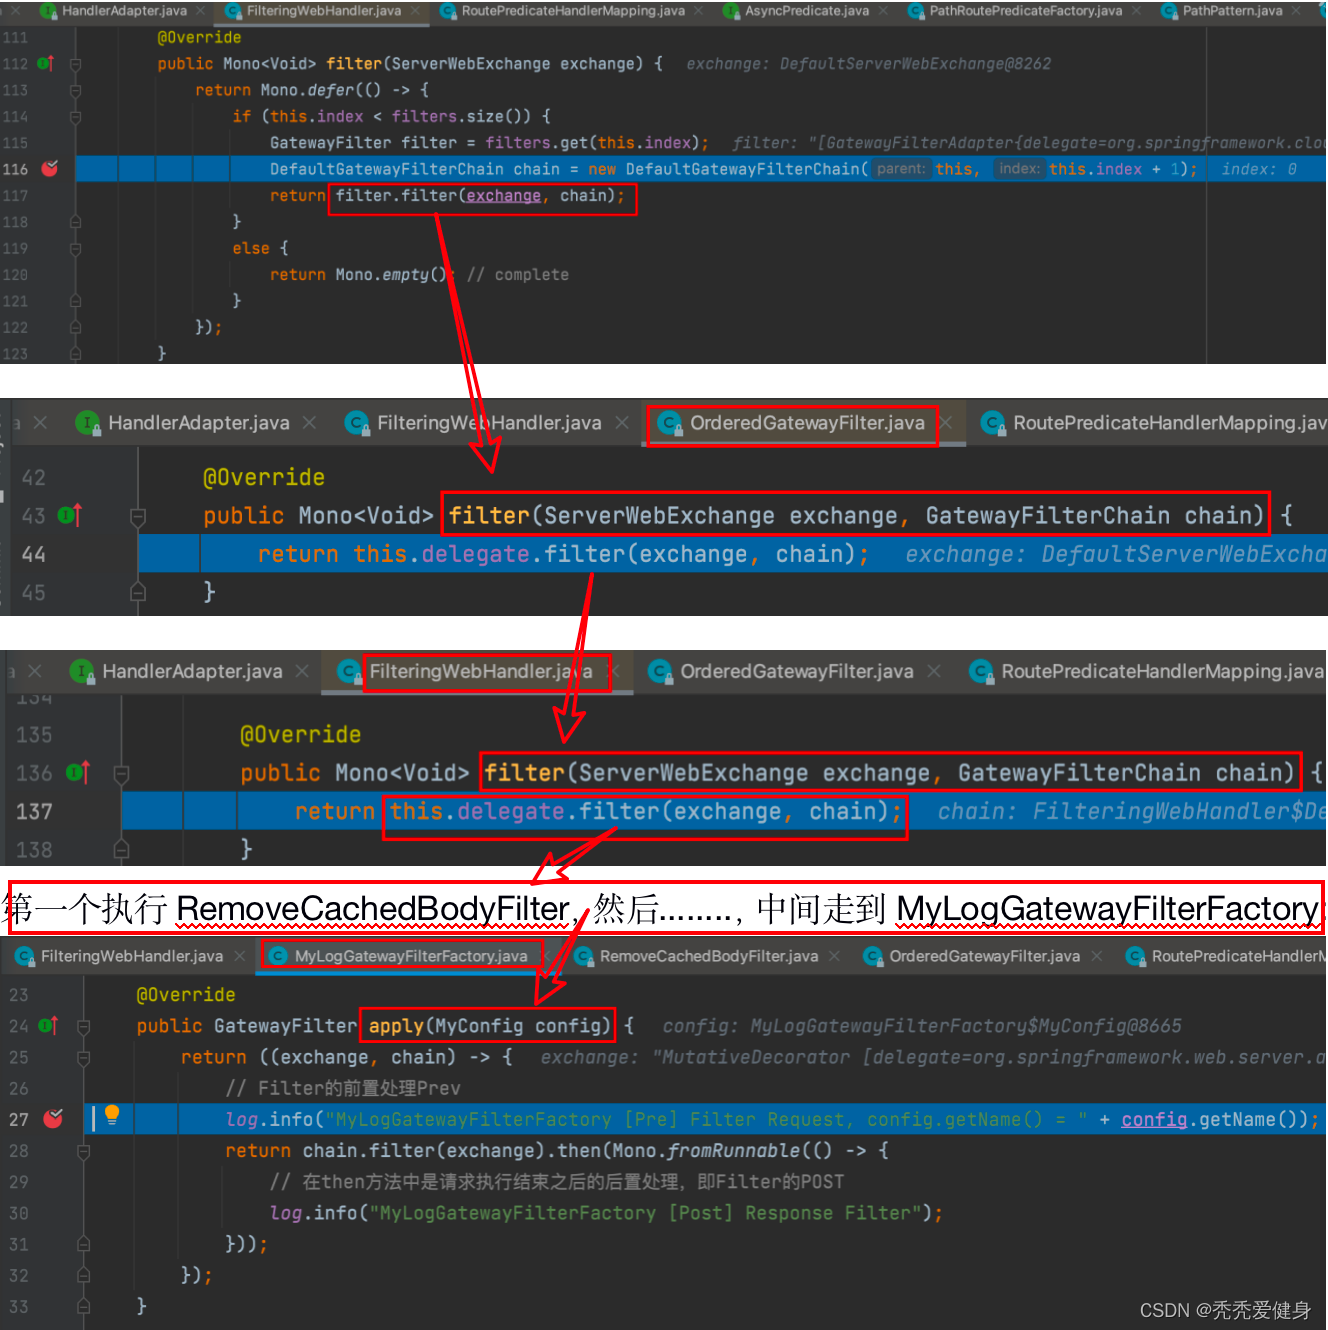Viewport: 1328px width, 1330px height.
Task: Close FilteringWebHandler.java tab beside MyLogGatewayFilterFactory tab
Action: pyautogui.click(x=240, y=956)
